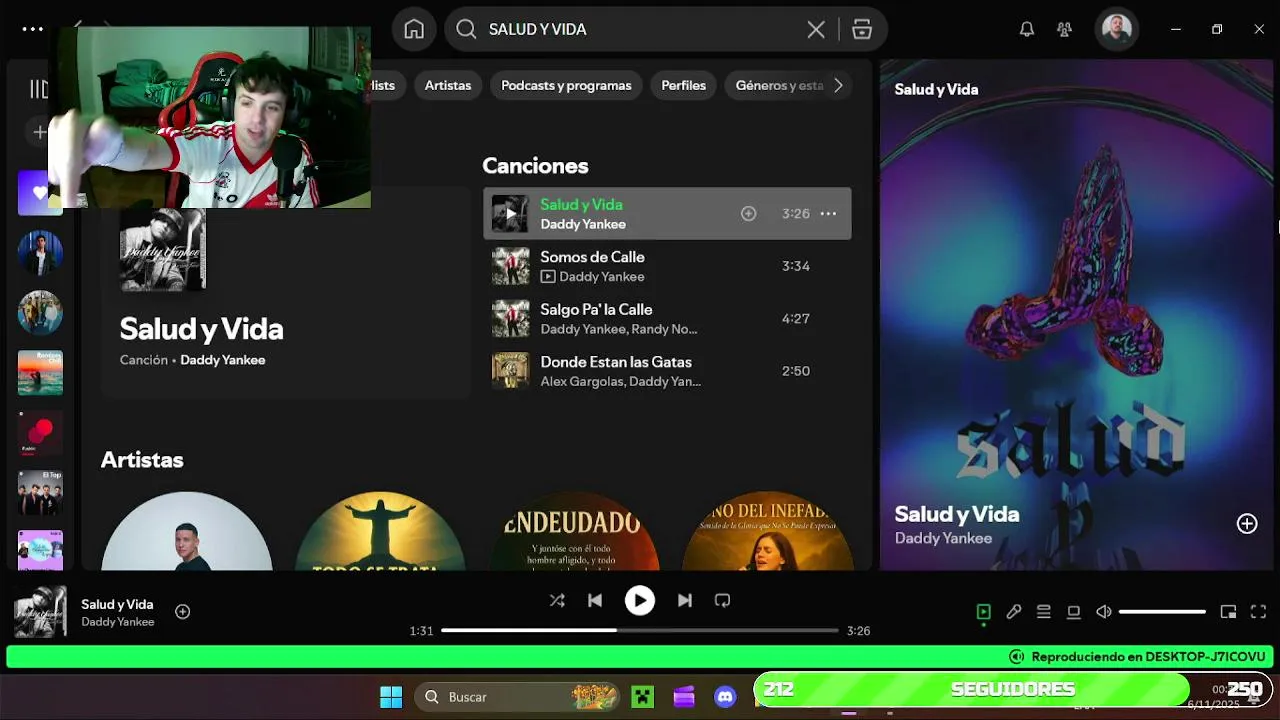Image resolution: width=1280 pixels, height=720 pixels.
Task: Open the connect to a device icon
Action: pos(1073,611)
